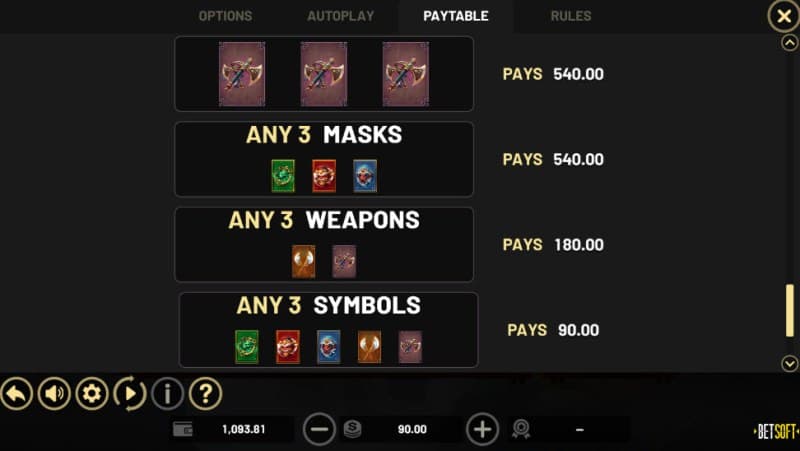
Task: Decrease bet with the minus button
Action: pyautogui.click(x=319, y=430)
